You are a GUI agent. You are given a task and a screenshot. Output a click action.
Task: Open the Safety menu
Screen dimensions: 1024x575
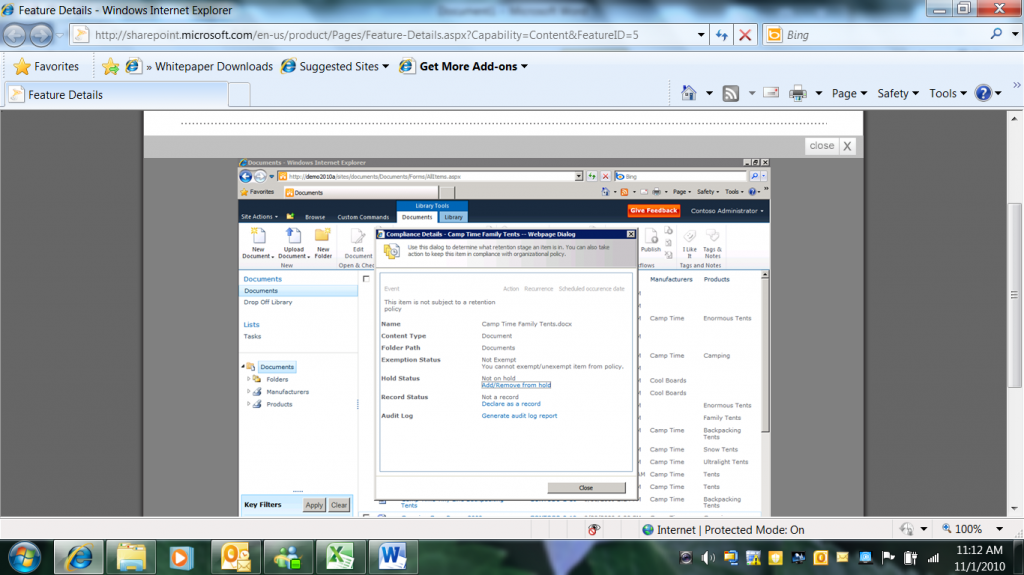898,93
